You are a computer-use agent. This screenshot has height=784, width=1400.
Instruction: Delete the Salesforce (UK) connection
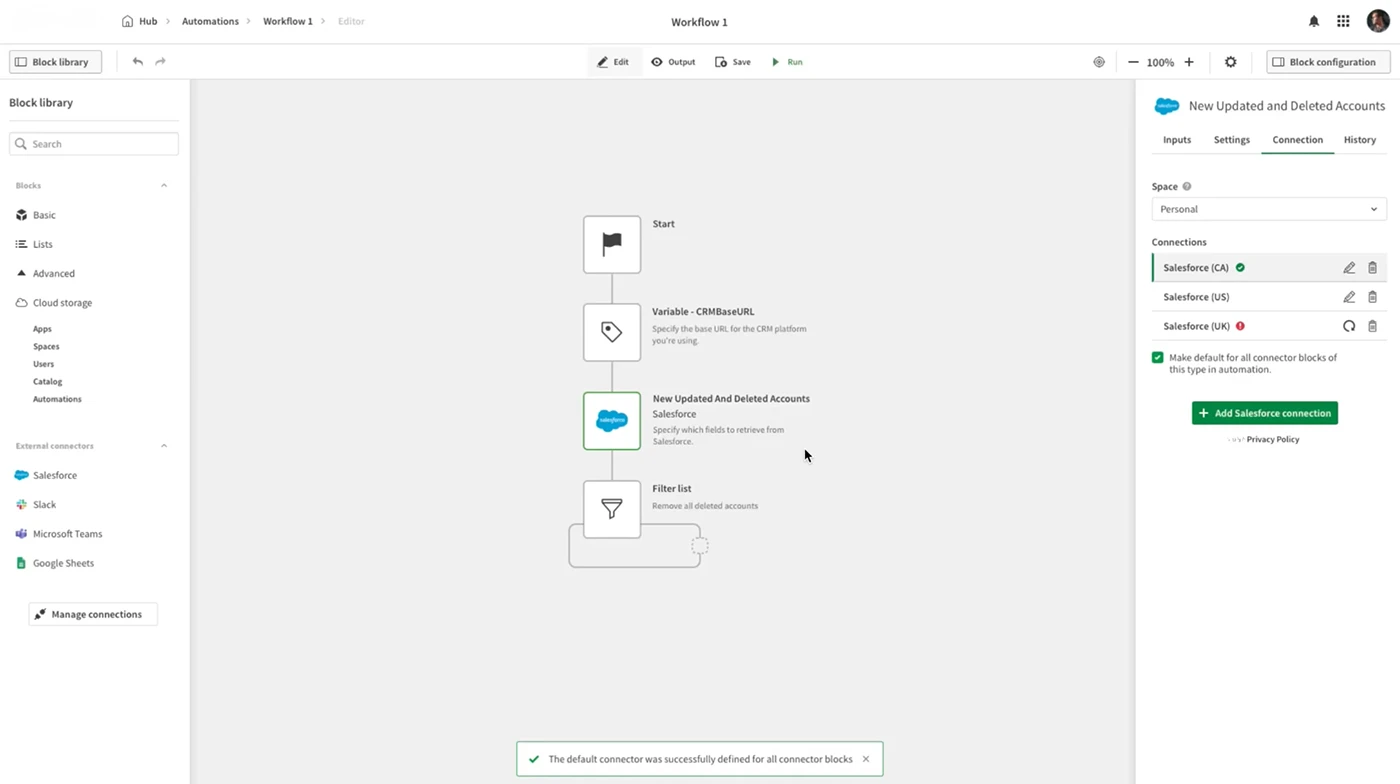[1372, 326]
